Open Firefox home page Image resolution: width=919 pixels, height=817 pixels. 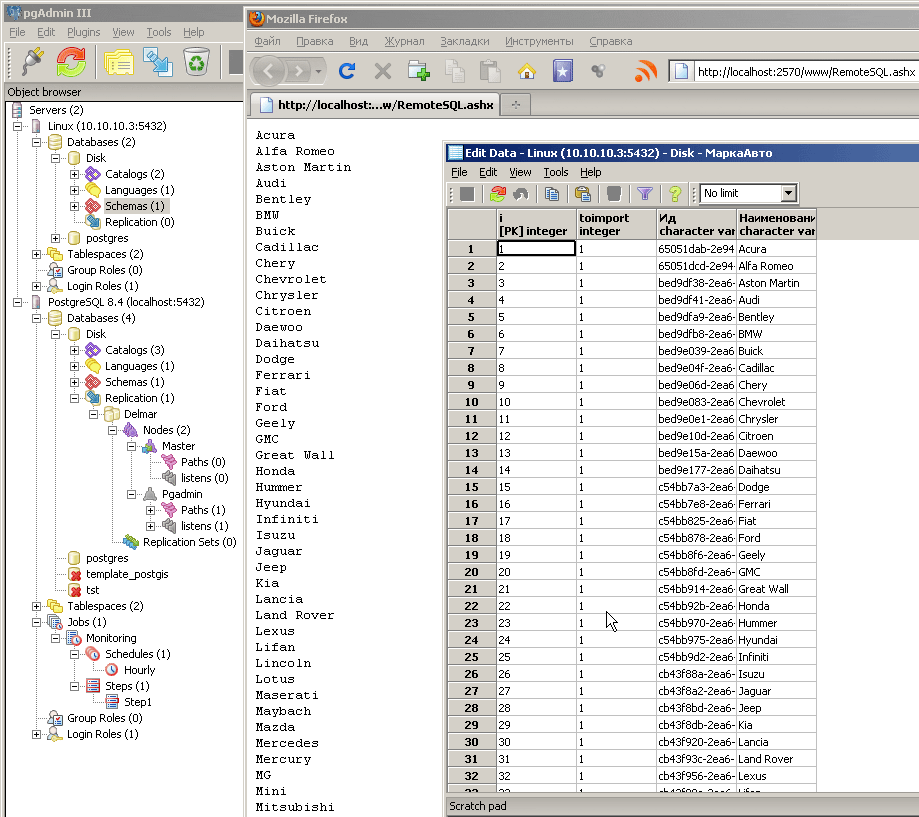(526, 71)
